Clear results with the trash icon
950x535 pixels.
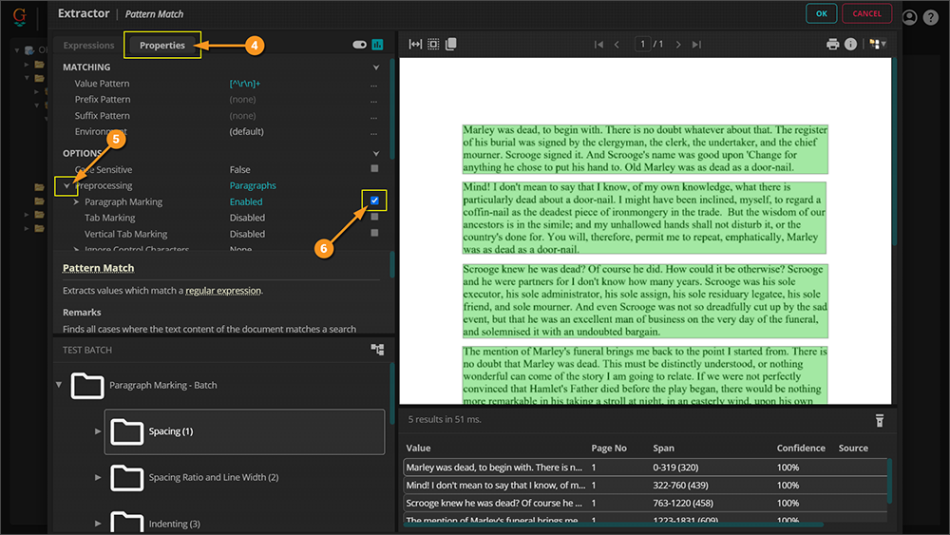coord(879,420)
